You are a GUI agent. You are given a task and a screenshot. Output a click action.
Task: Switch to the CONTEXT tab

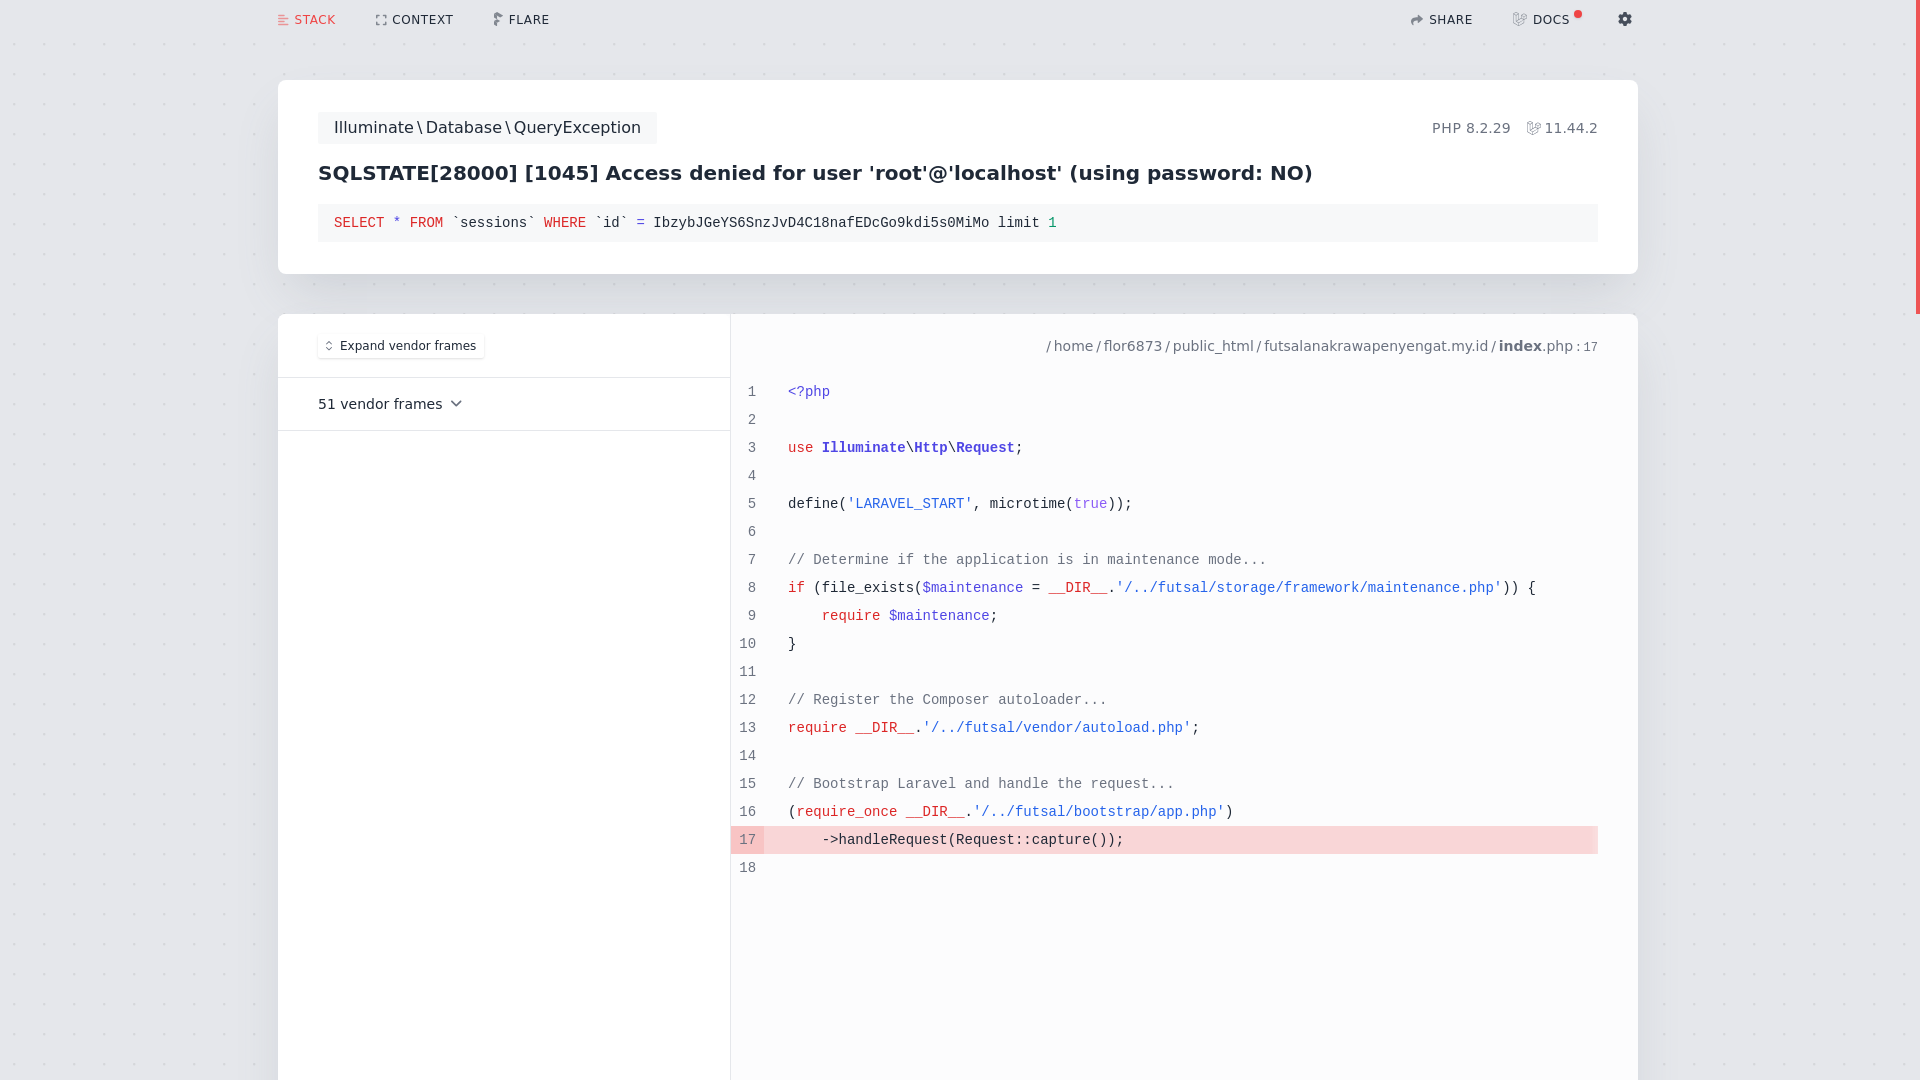point(414,20)
